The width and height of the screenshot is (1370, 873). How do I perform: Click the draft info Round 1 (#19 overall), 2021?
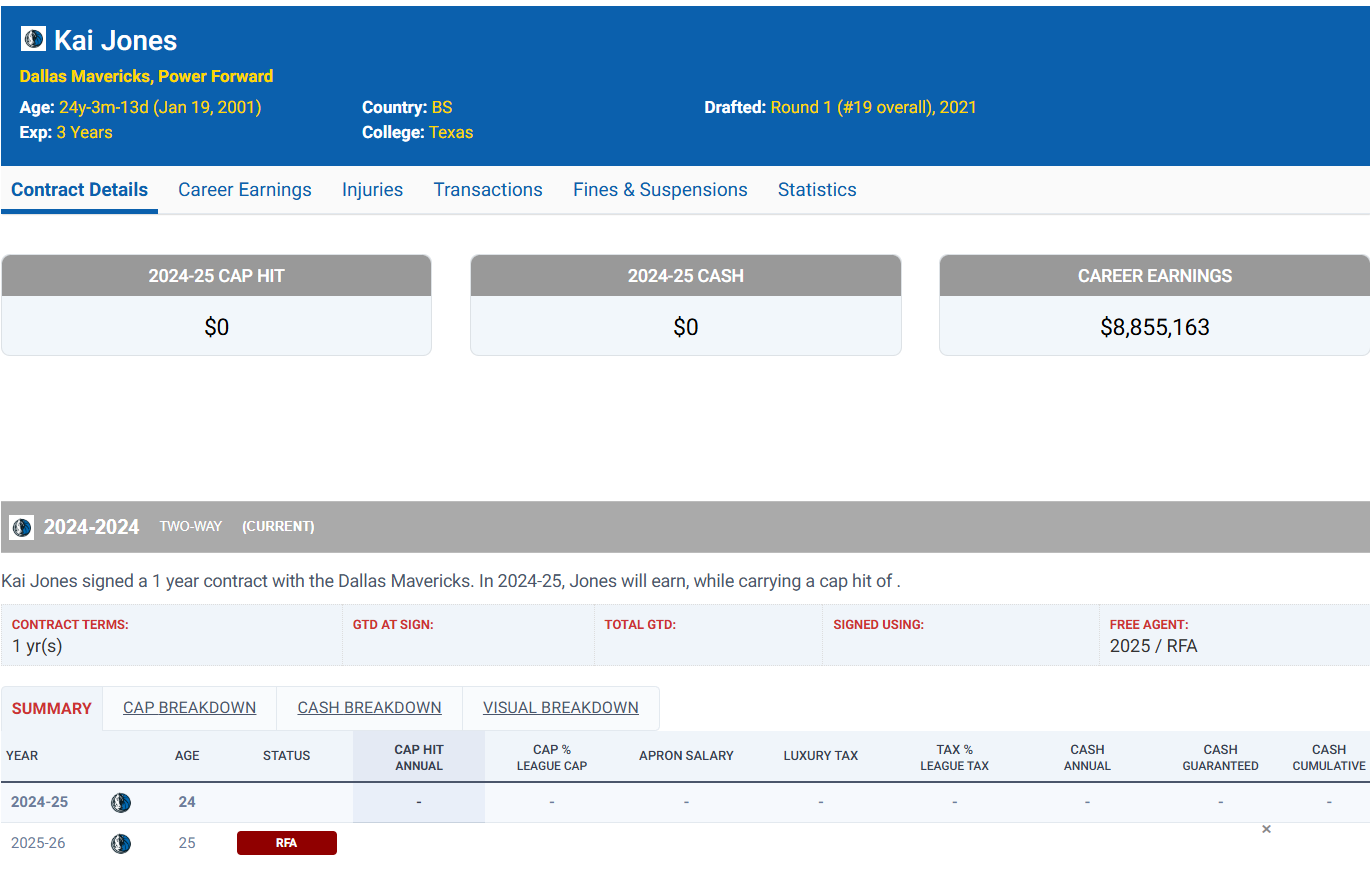click(x=873, y=107)
